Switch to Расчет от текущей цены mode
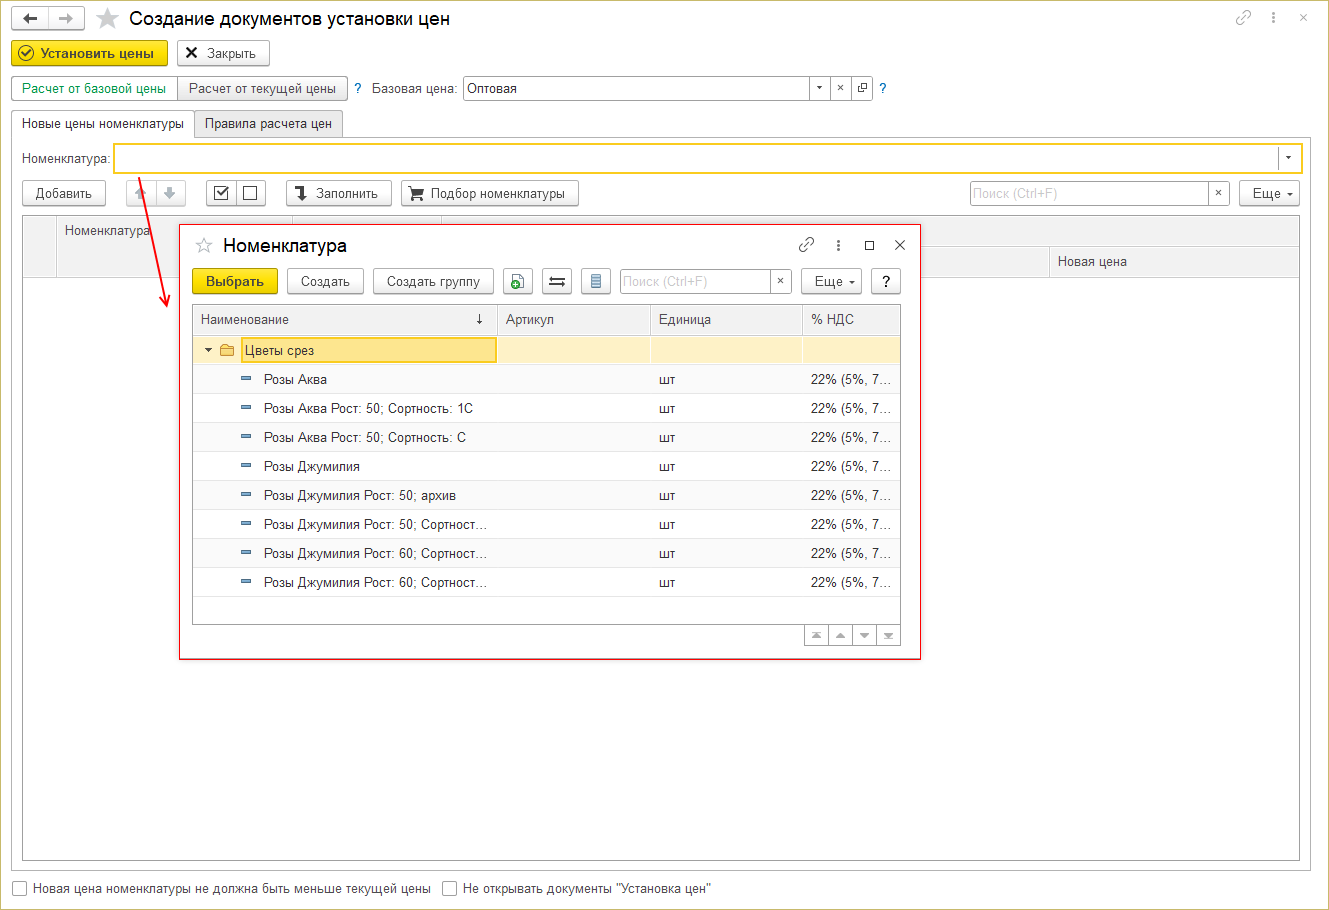This screenshot has width=1329, height=910. [262, 88]
